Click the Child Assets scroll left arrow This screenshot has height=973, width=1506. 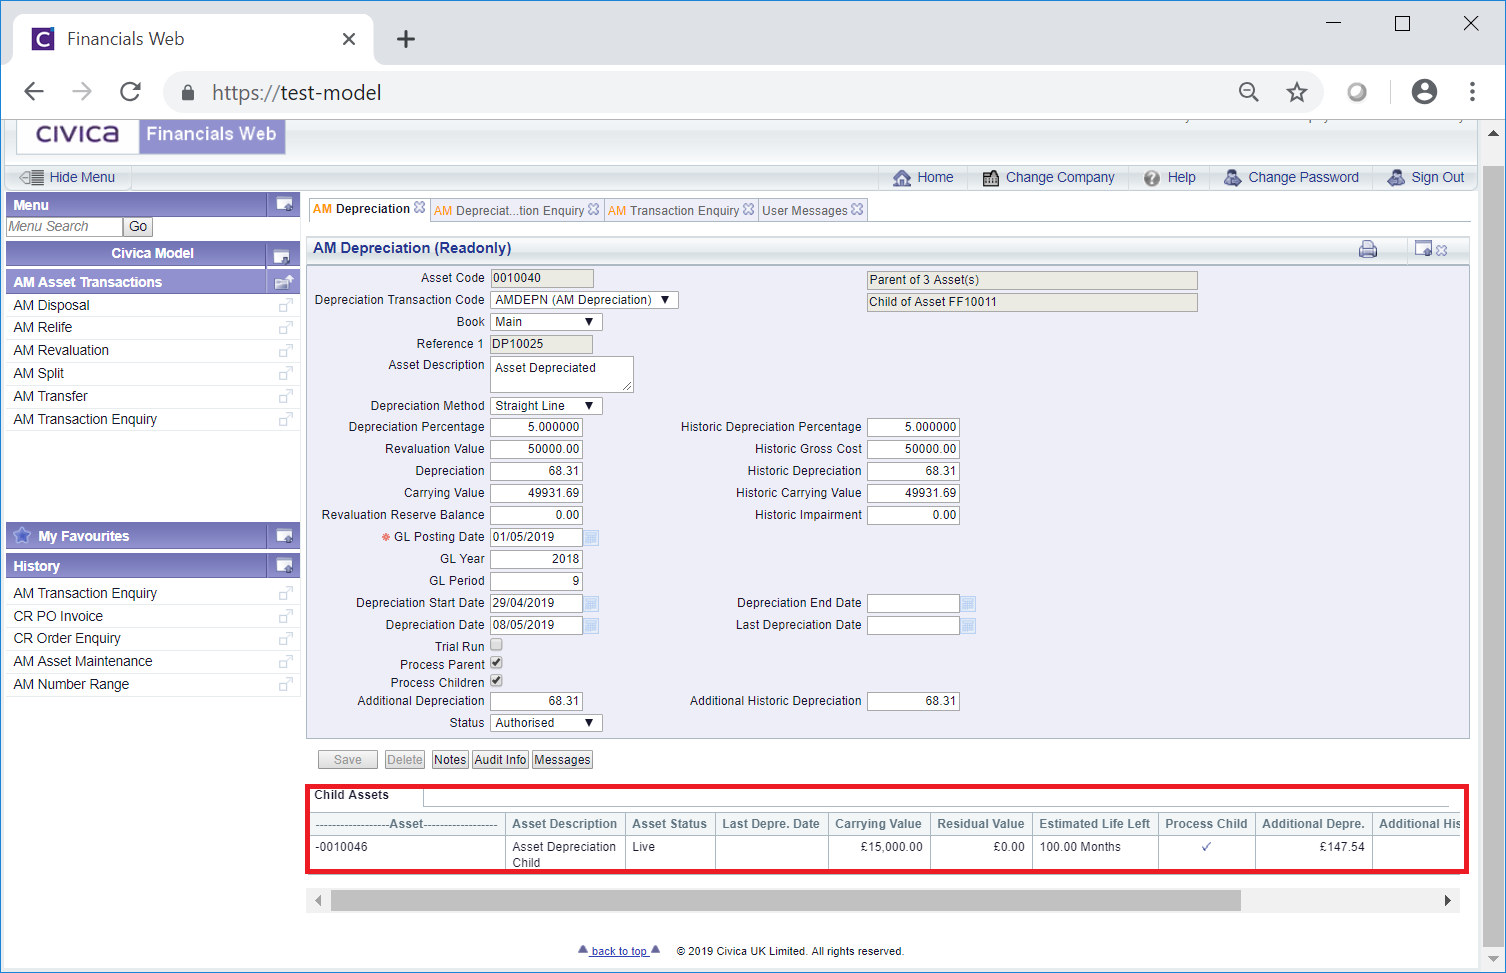point(319,901)
